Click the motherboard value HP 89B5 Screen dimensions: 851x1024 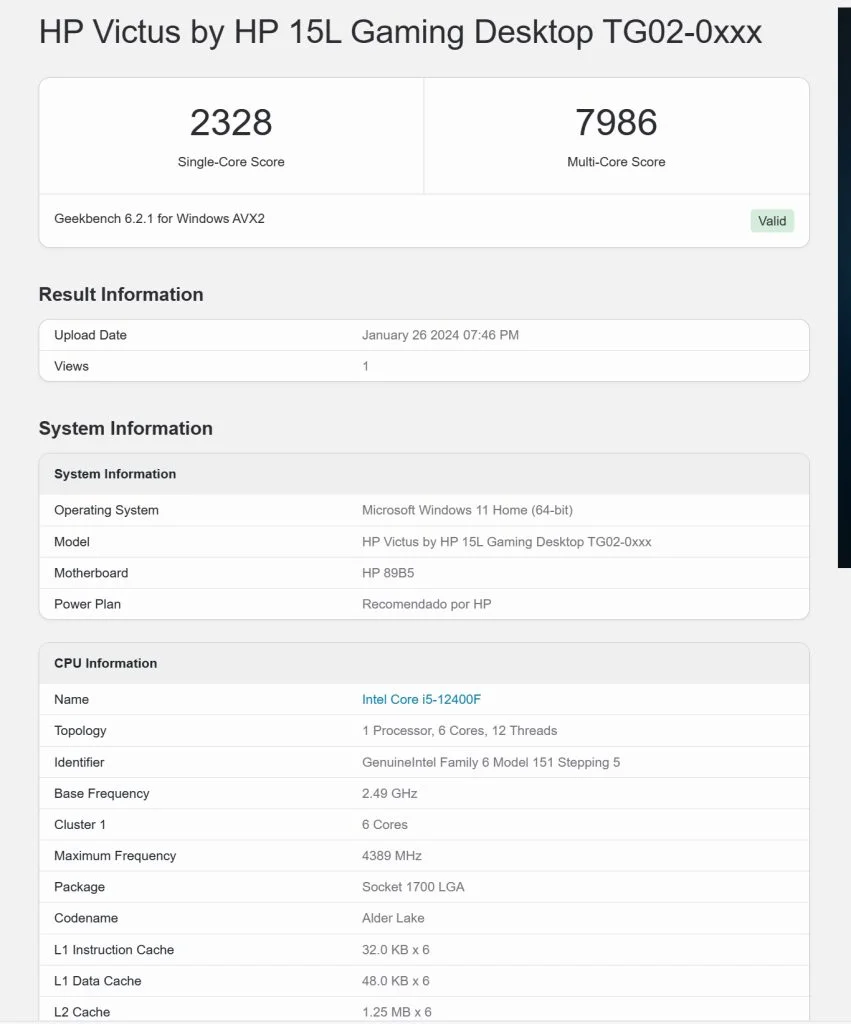click(388, 573)
